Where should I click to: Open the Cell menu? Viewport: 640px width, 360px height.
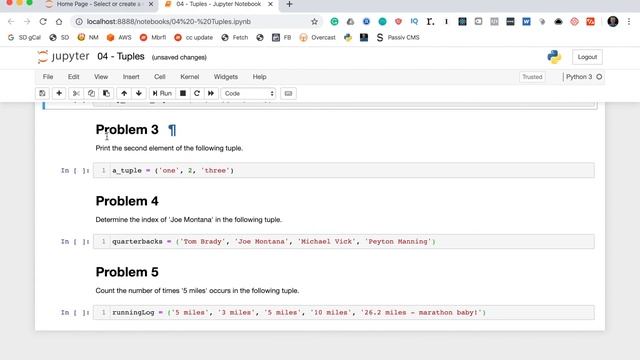pyautogui.click(x=160, y=77)
